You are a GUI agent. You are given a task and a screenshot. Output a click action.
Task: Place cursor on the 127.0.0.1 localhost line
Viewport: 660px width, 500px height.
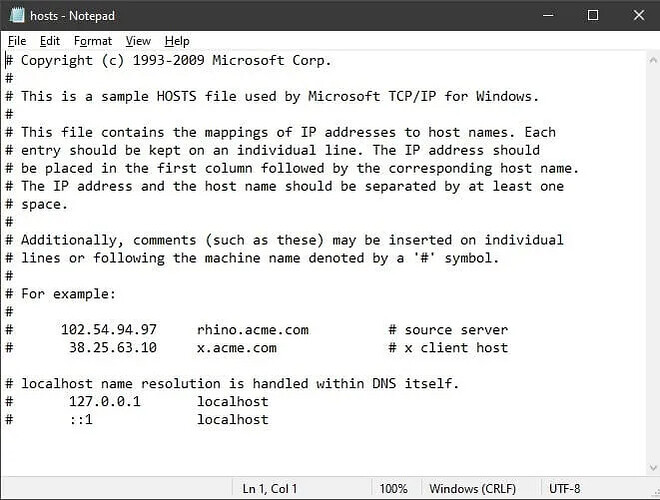pos(168,402)
